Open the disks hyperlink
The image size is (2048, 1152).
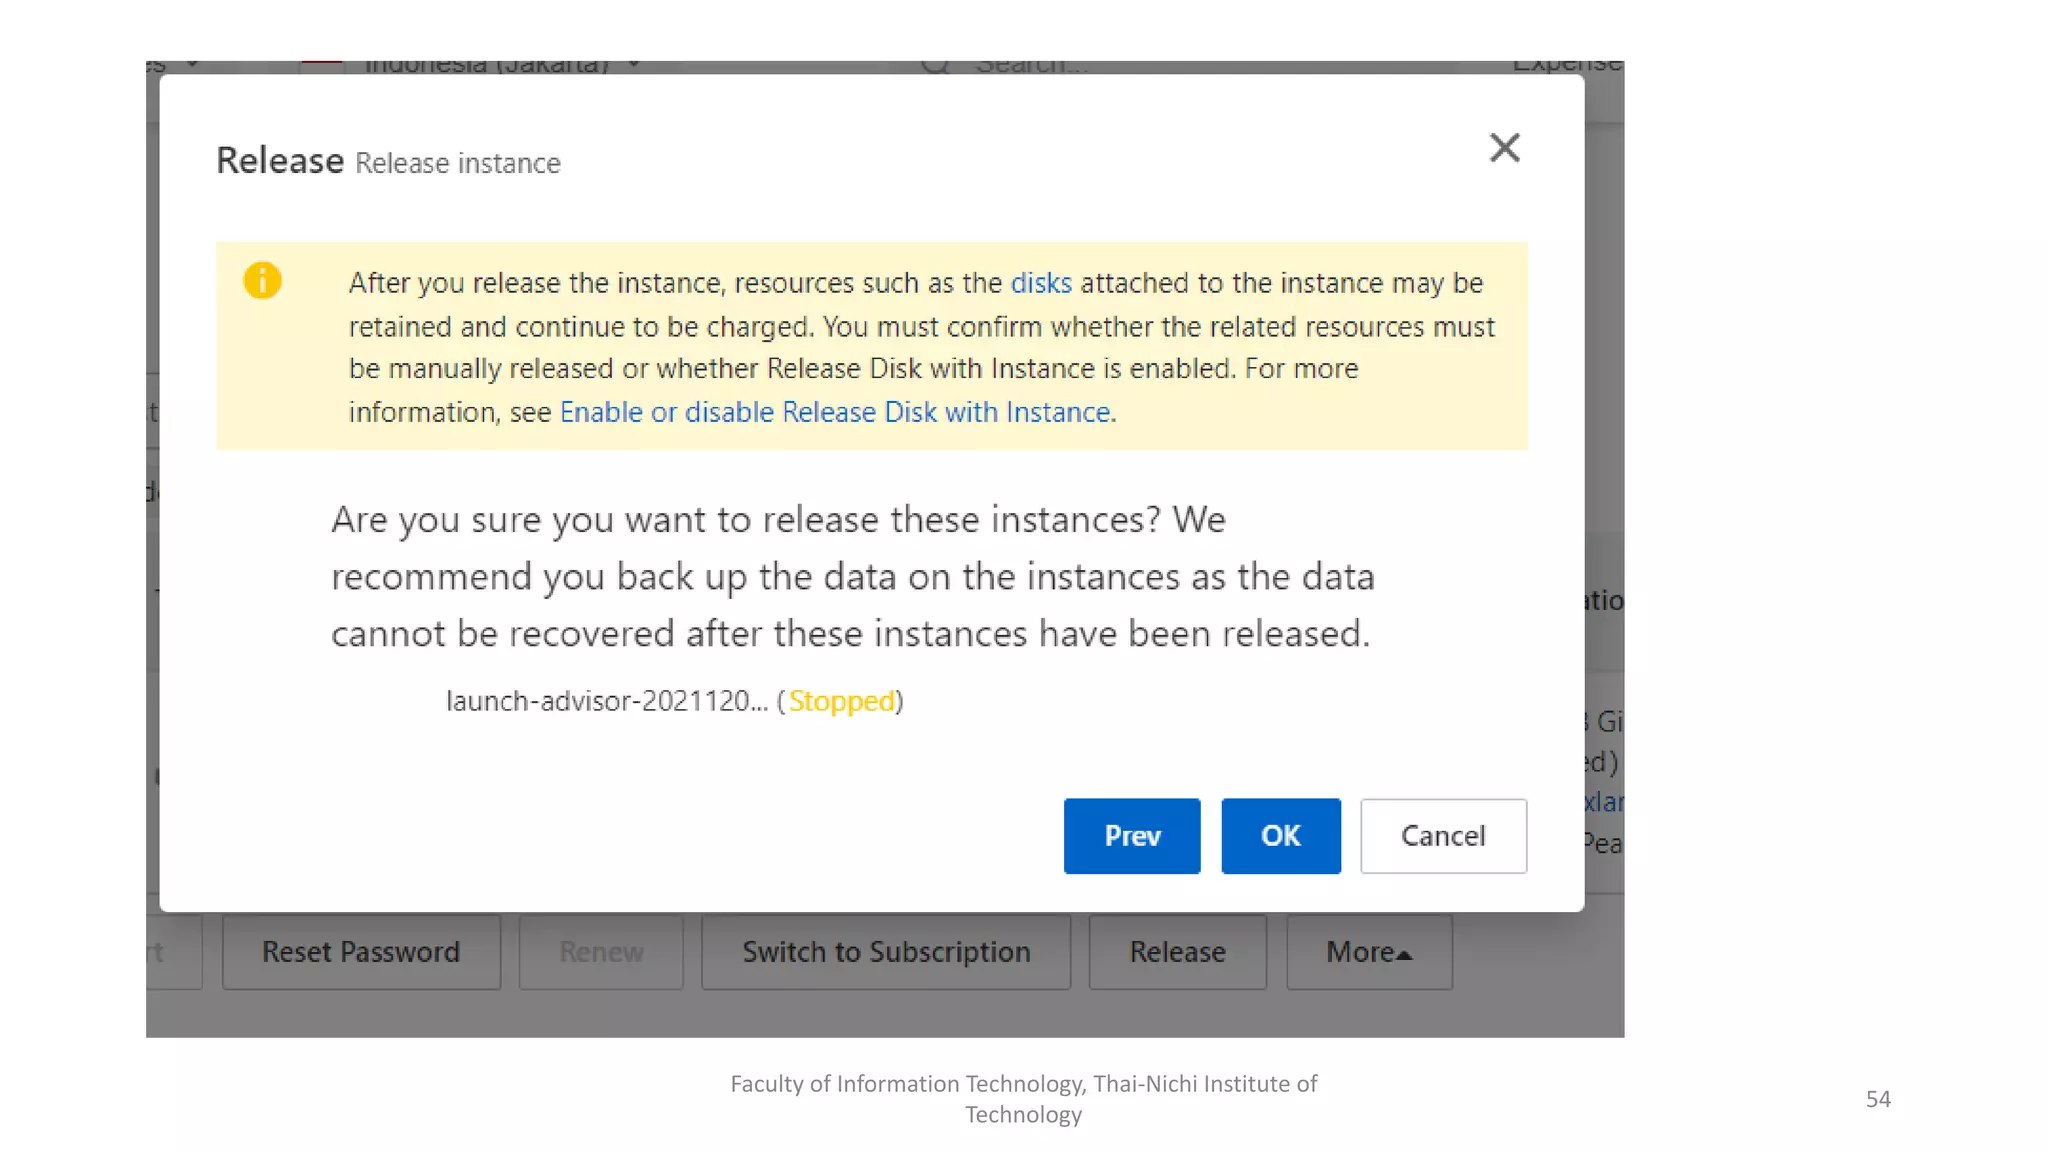[x=1040, y=284]
